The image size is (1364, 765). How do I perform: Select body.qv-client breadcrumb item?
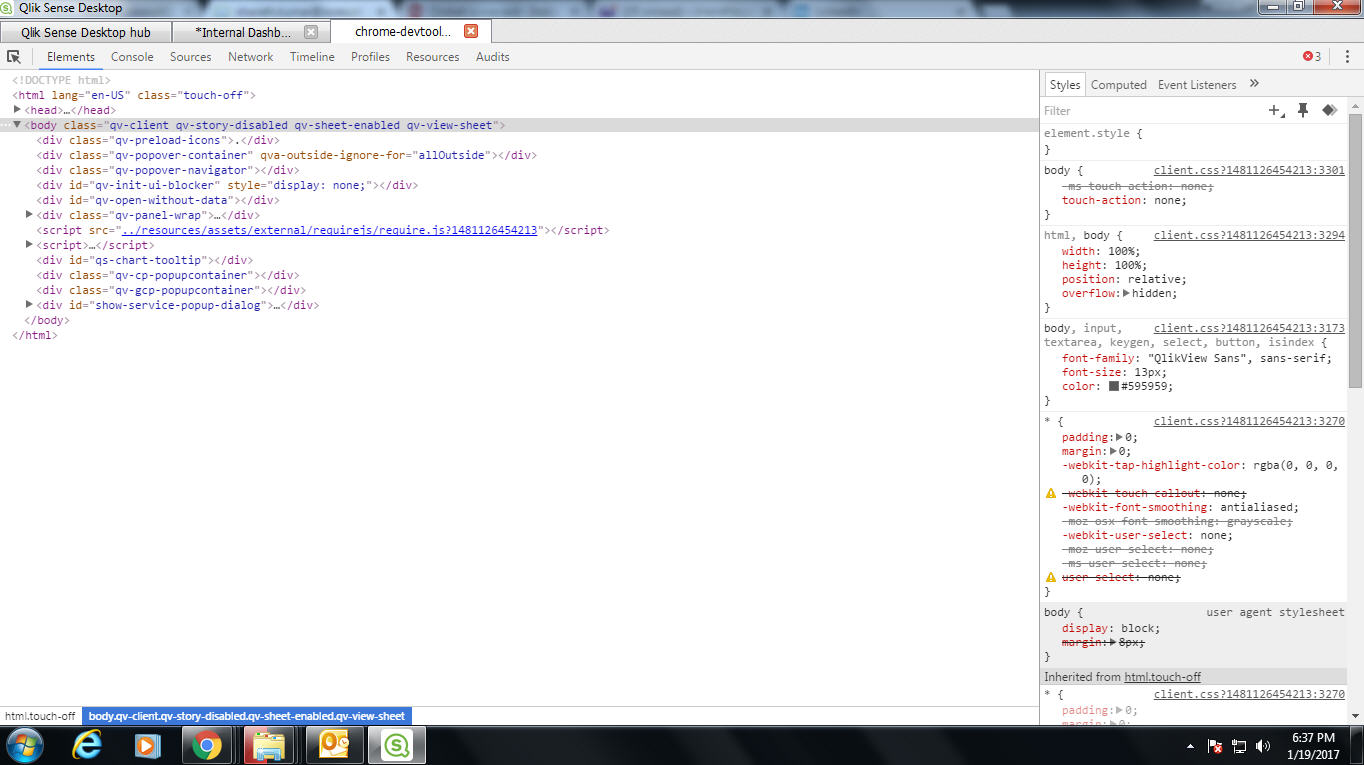(x=247, y=716)
